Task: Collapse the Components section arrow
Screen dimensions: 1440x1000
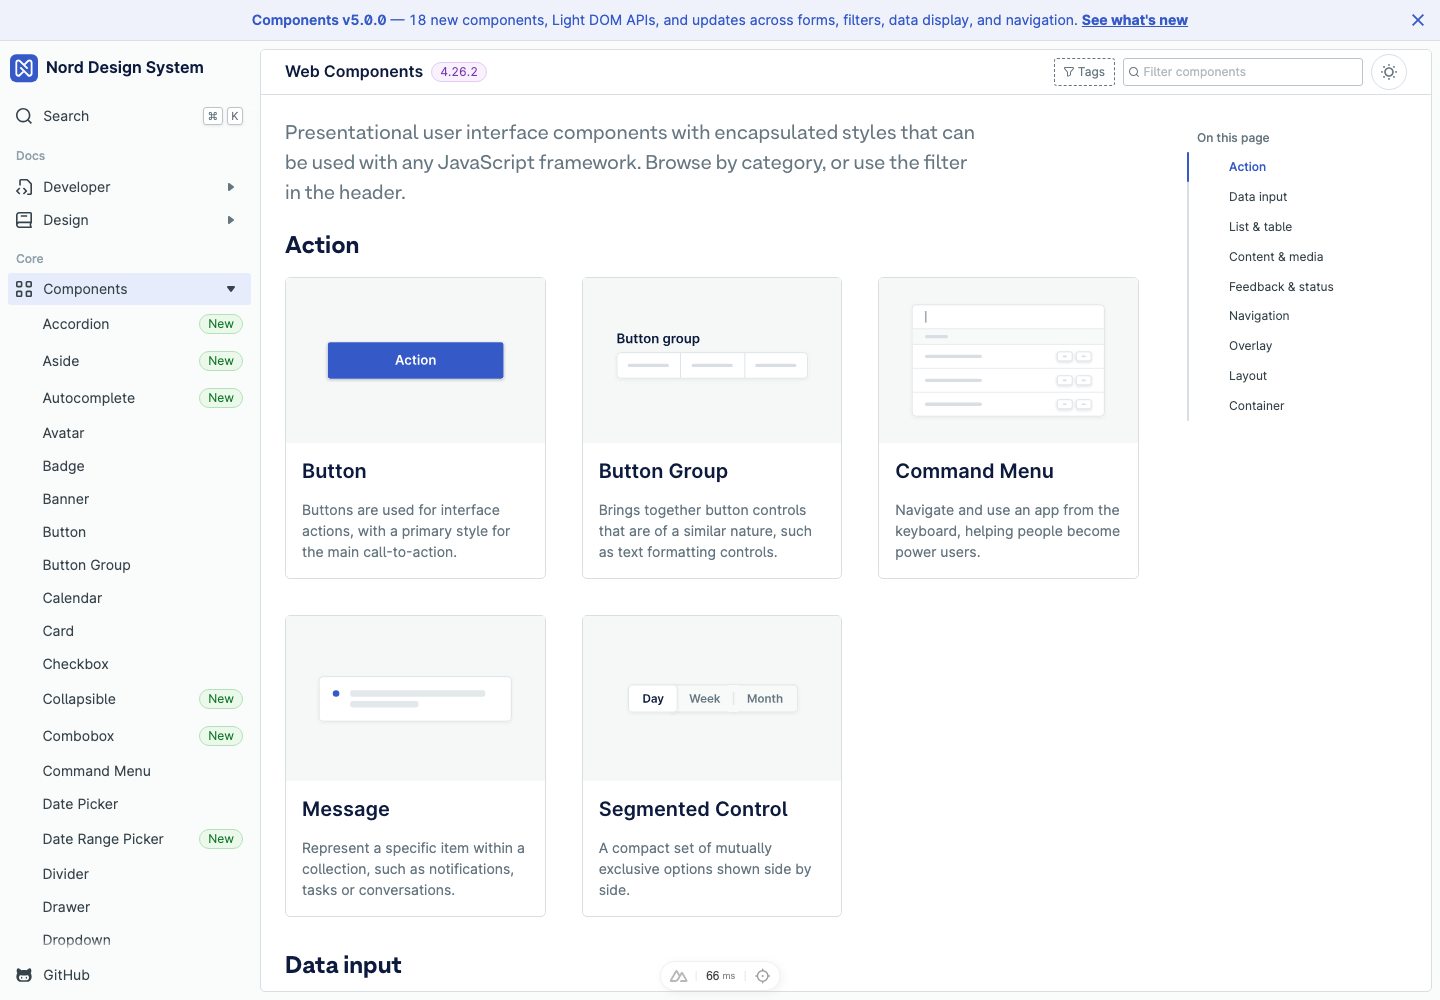Action: pyautogui.click(x=231, y=289)
